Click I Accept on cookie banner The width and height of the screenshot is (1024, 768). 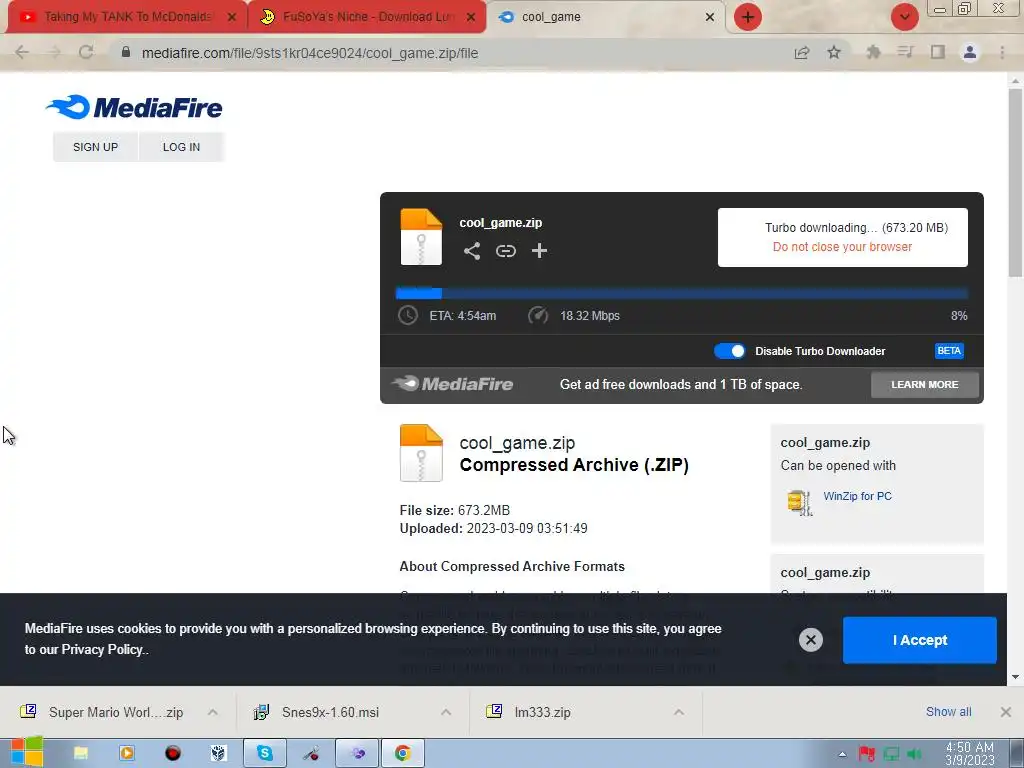[920, 640]
